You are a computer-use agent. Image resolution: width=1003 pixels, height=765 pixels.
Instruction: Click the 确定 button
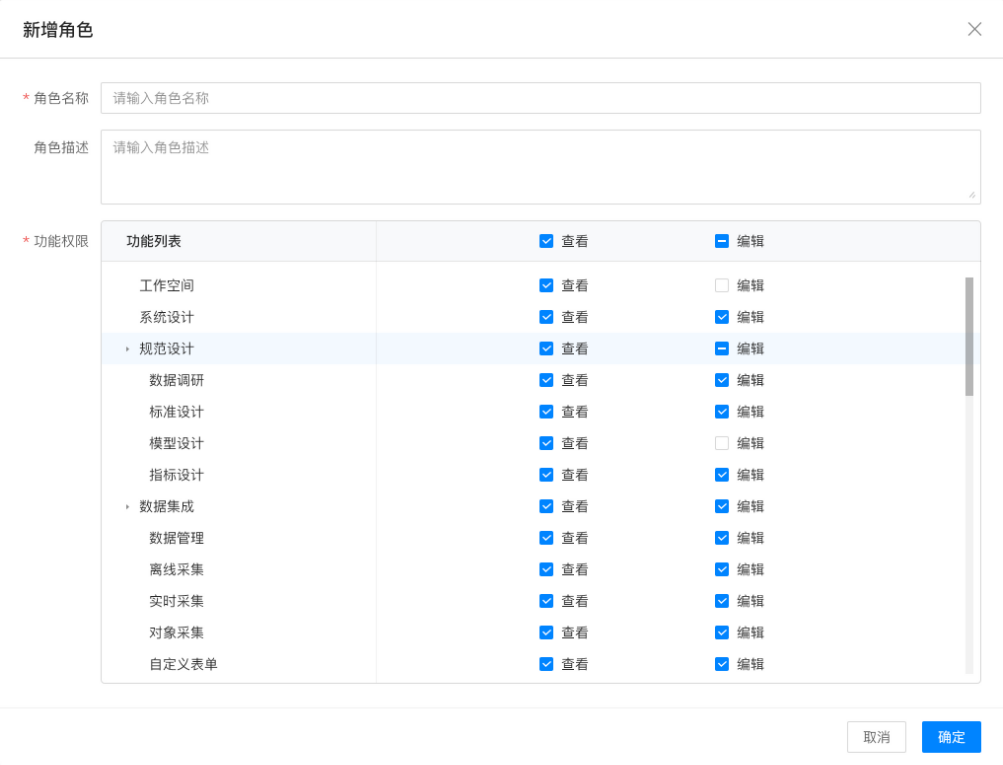click(951, 737)
